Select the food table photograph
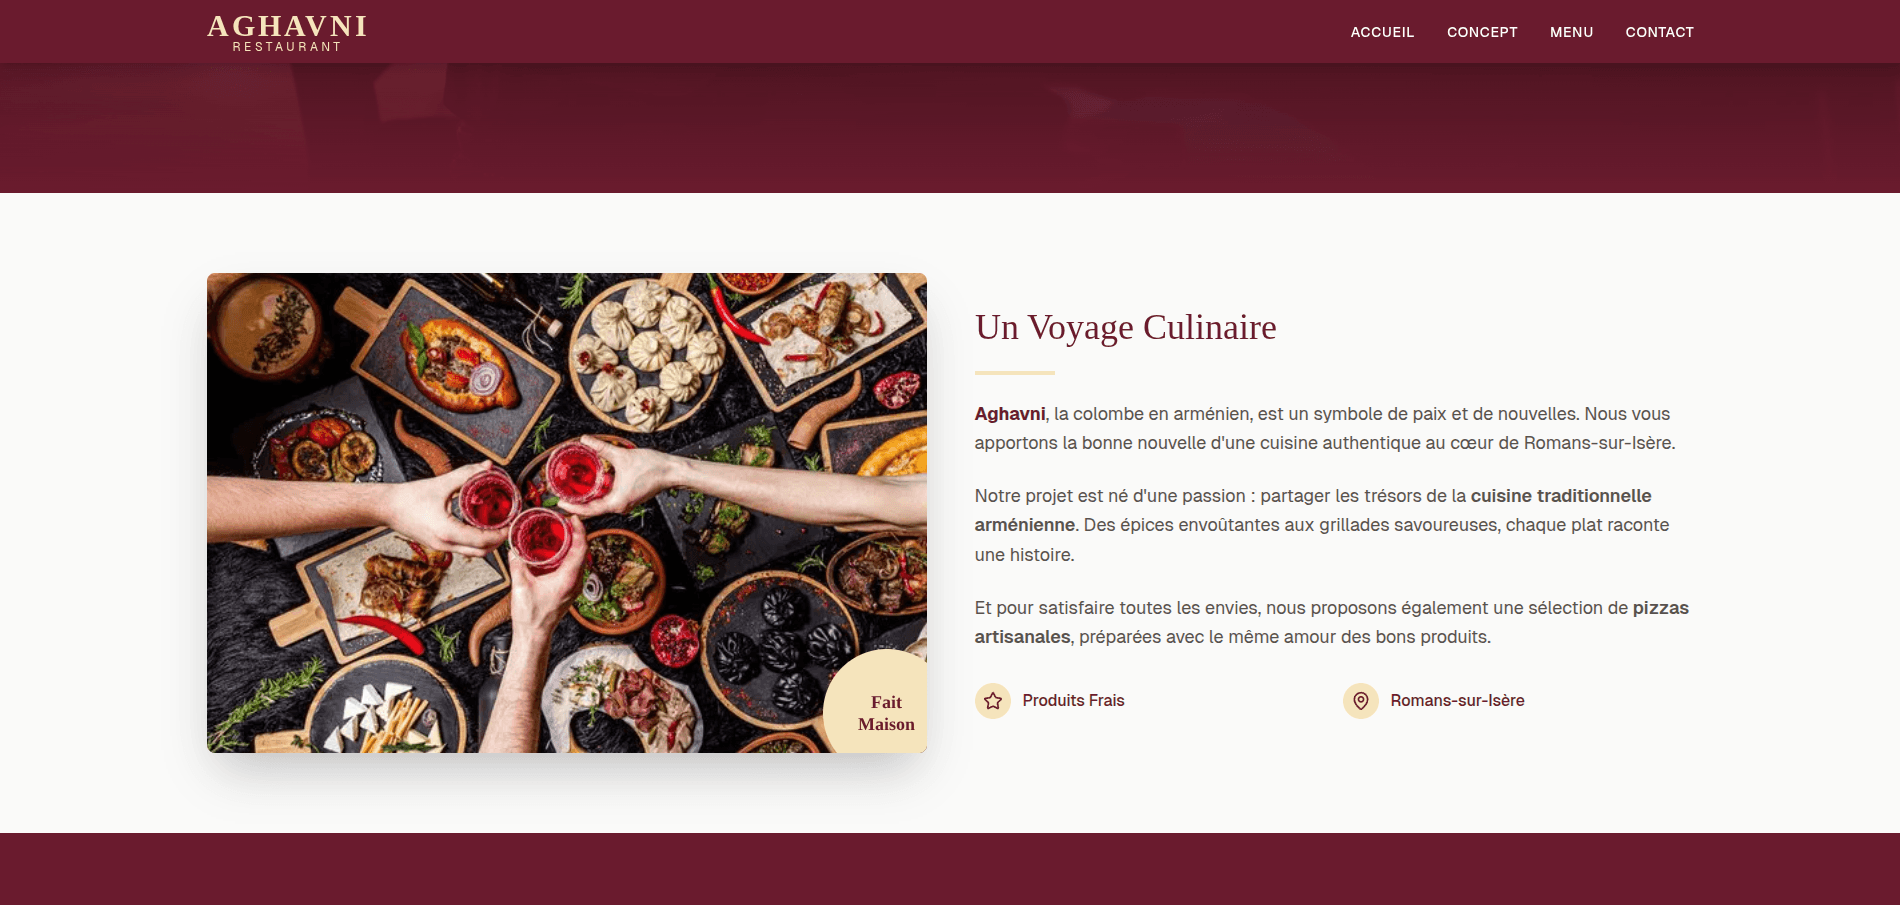Viewport: 1900px width, 905px height. point(567,513)
